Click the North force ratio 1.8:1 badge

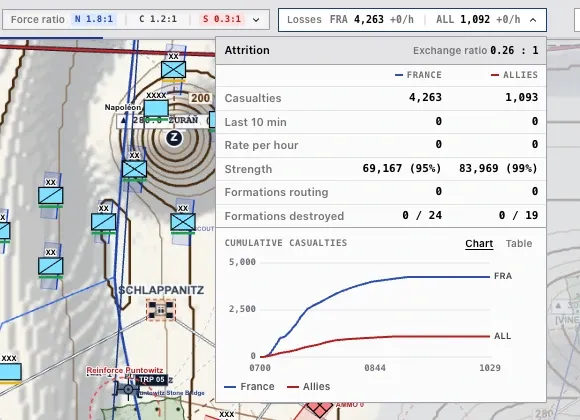click(94, 19)
